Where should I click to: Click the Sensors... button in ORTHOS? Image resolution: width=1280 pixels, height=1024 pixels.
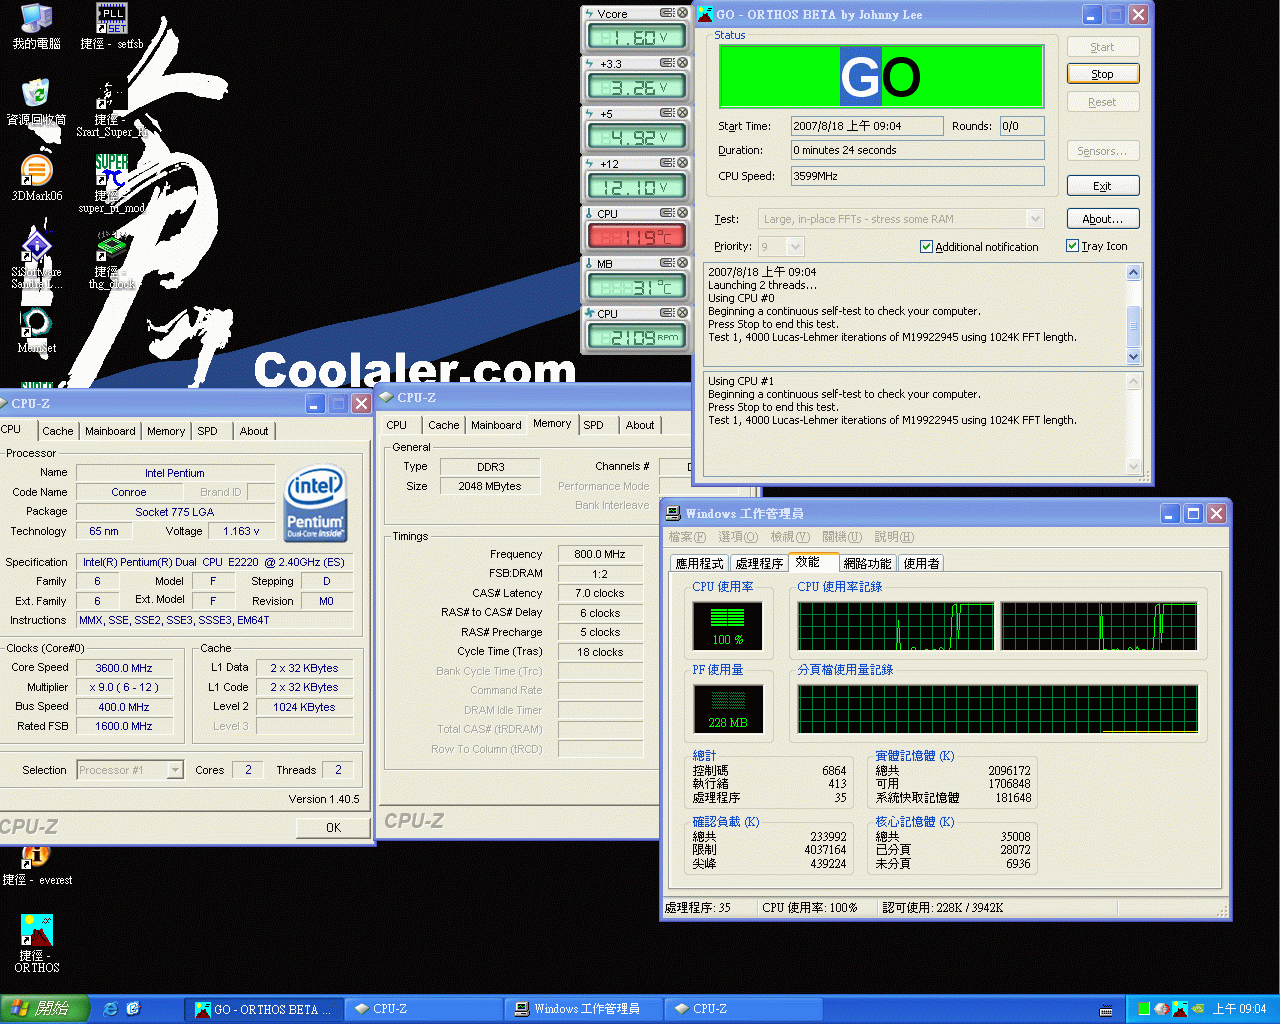tap(1103, 151)
